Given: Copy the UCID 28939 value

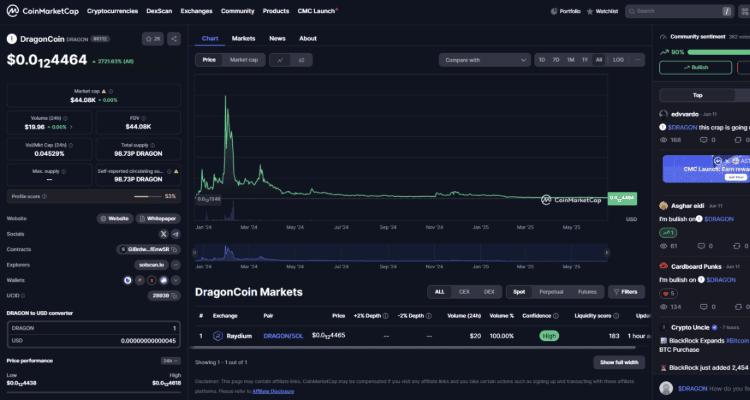Looking at the screenshot, I should 175,296.
